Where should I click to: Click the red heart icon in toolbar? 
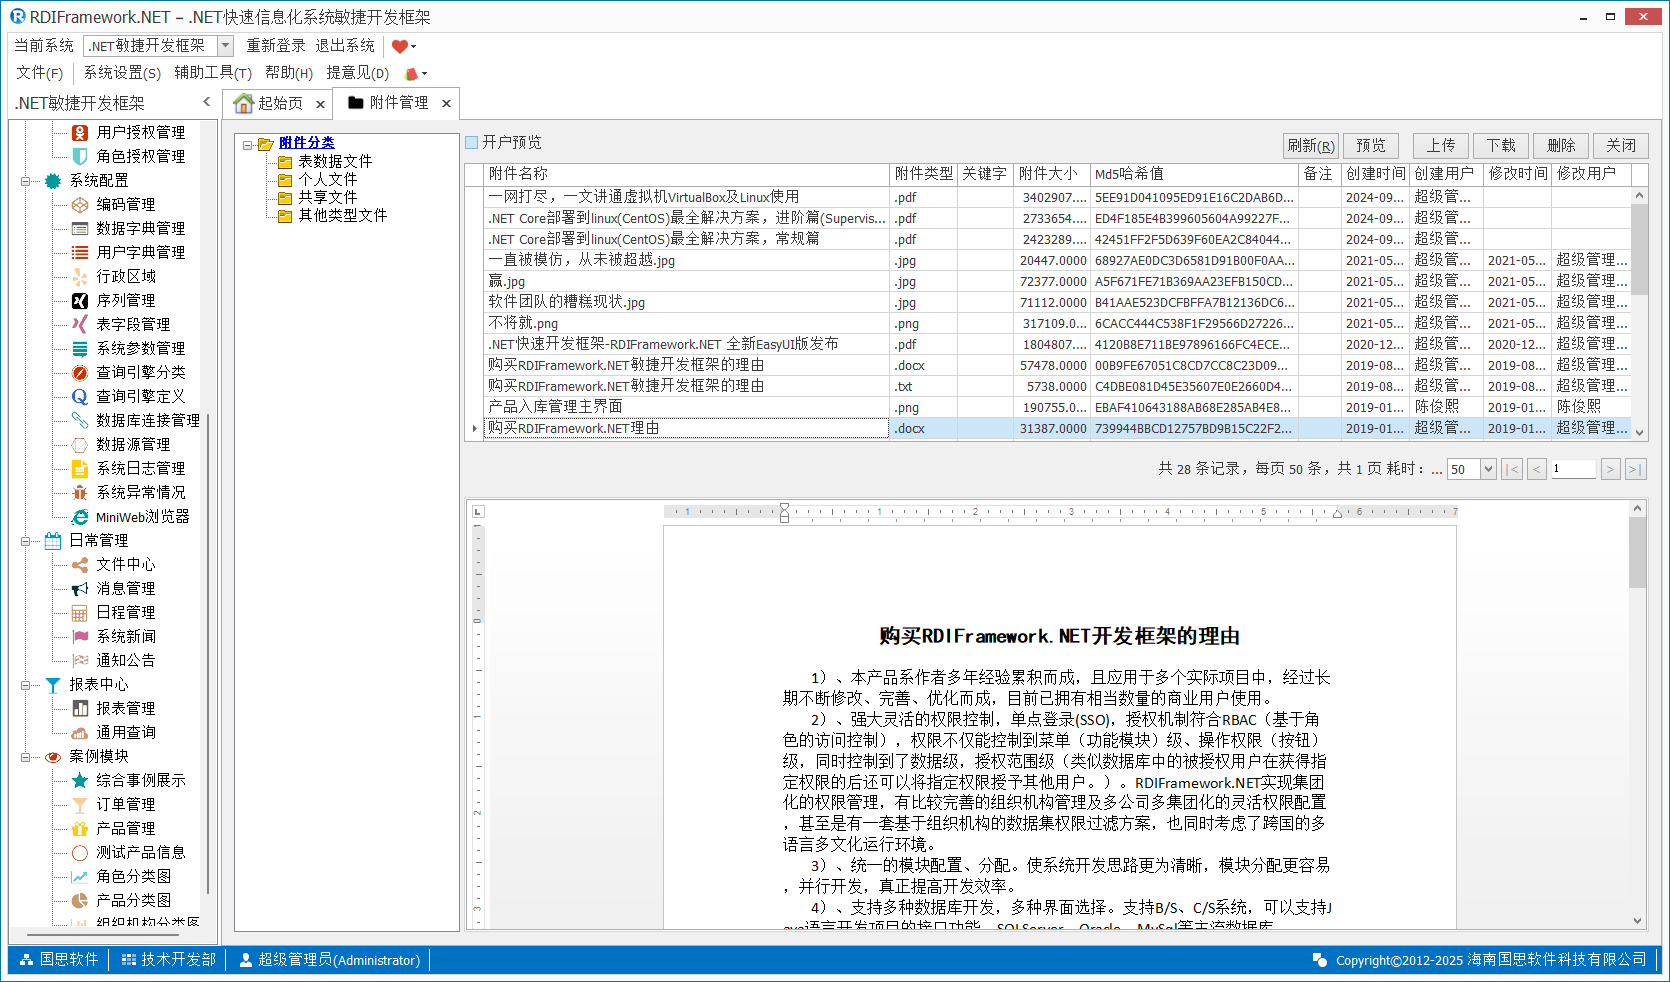(400, 46)
